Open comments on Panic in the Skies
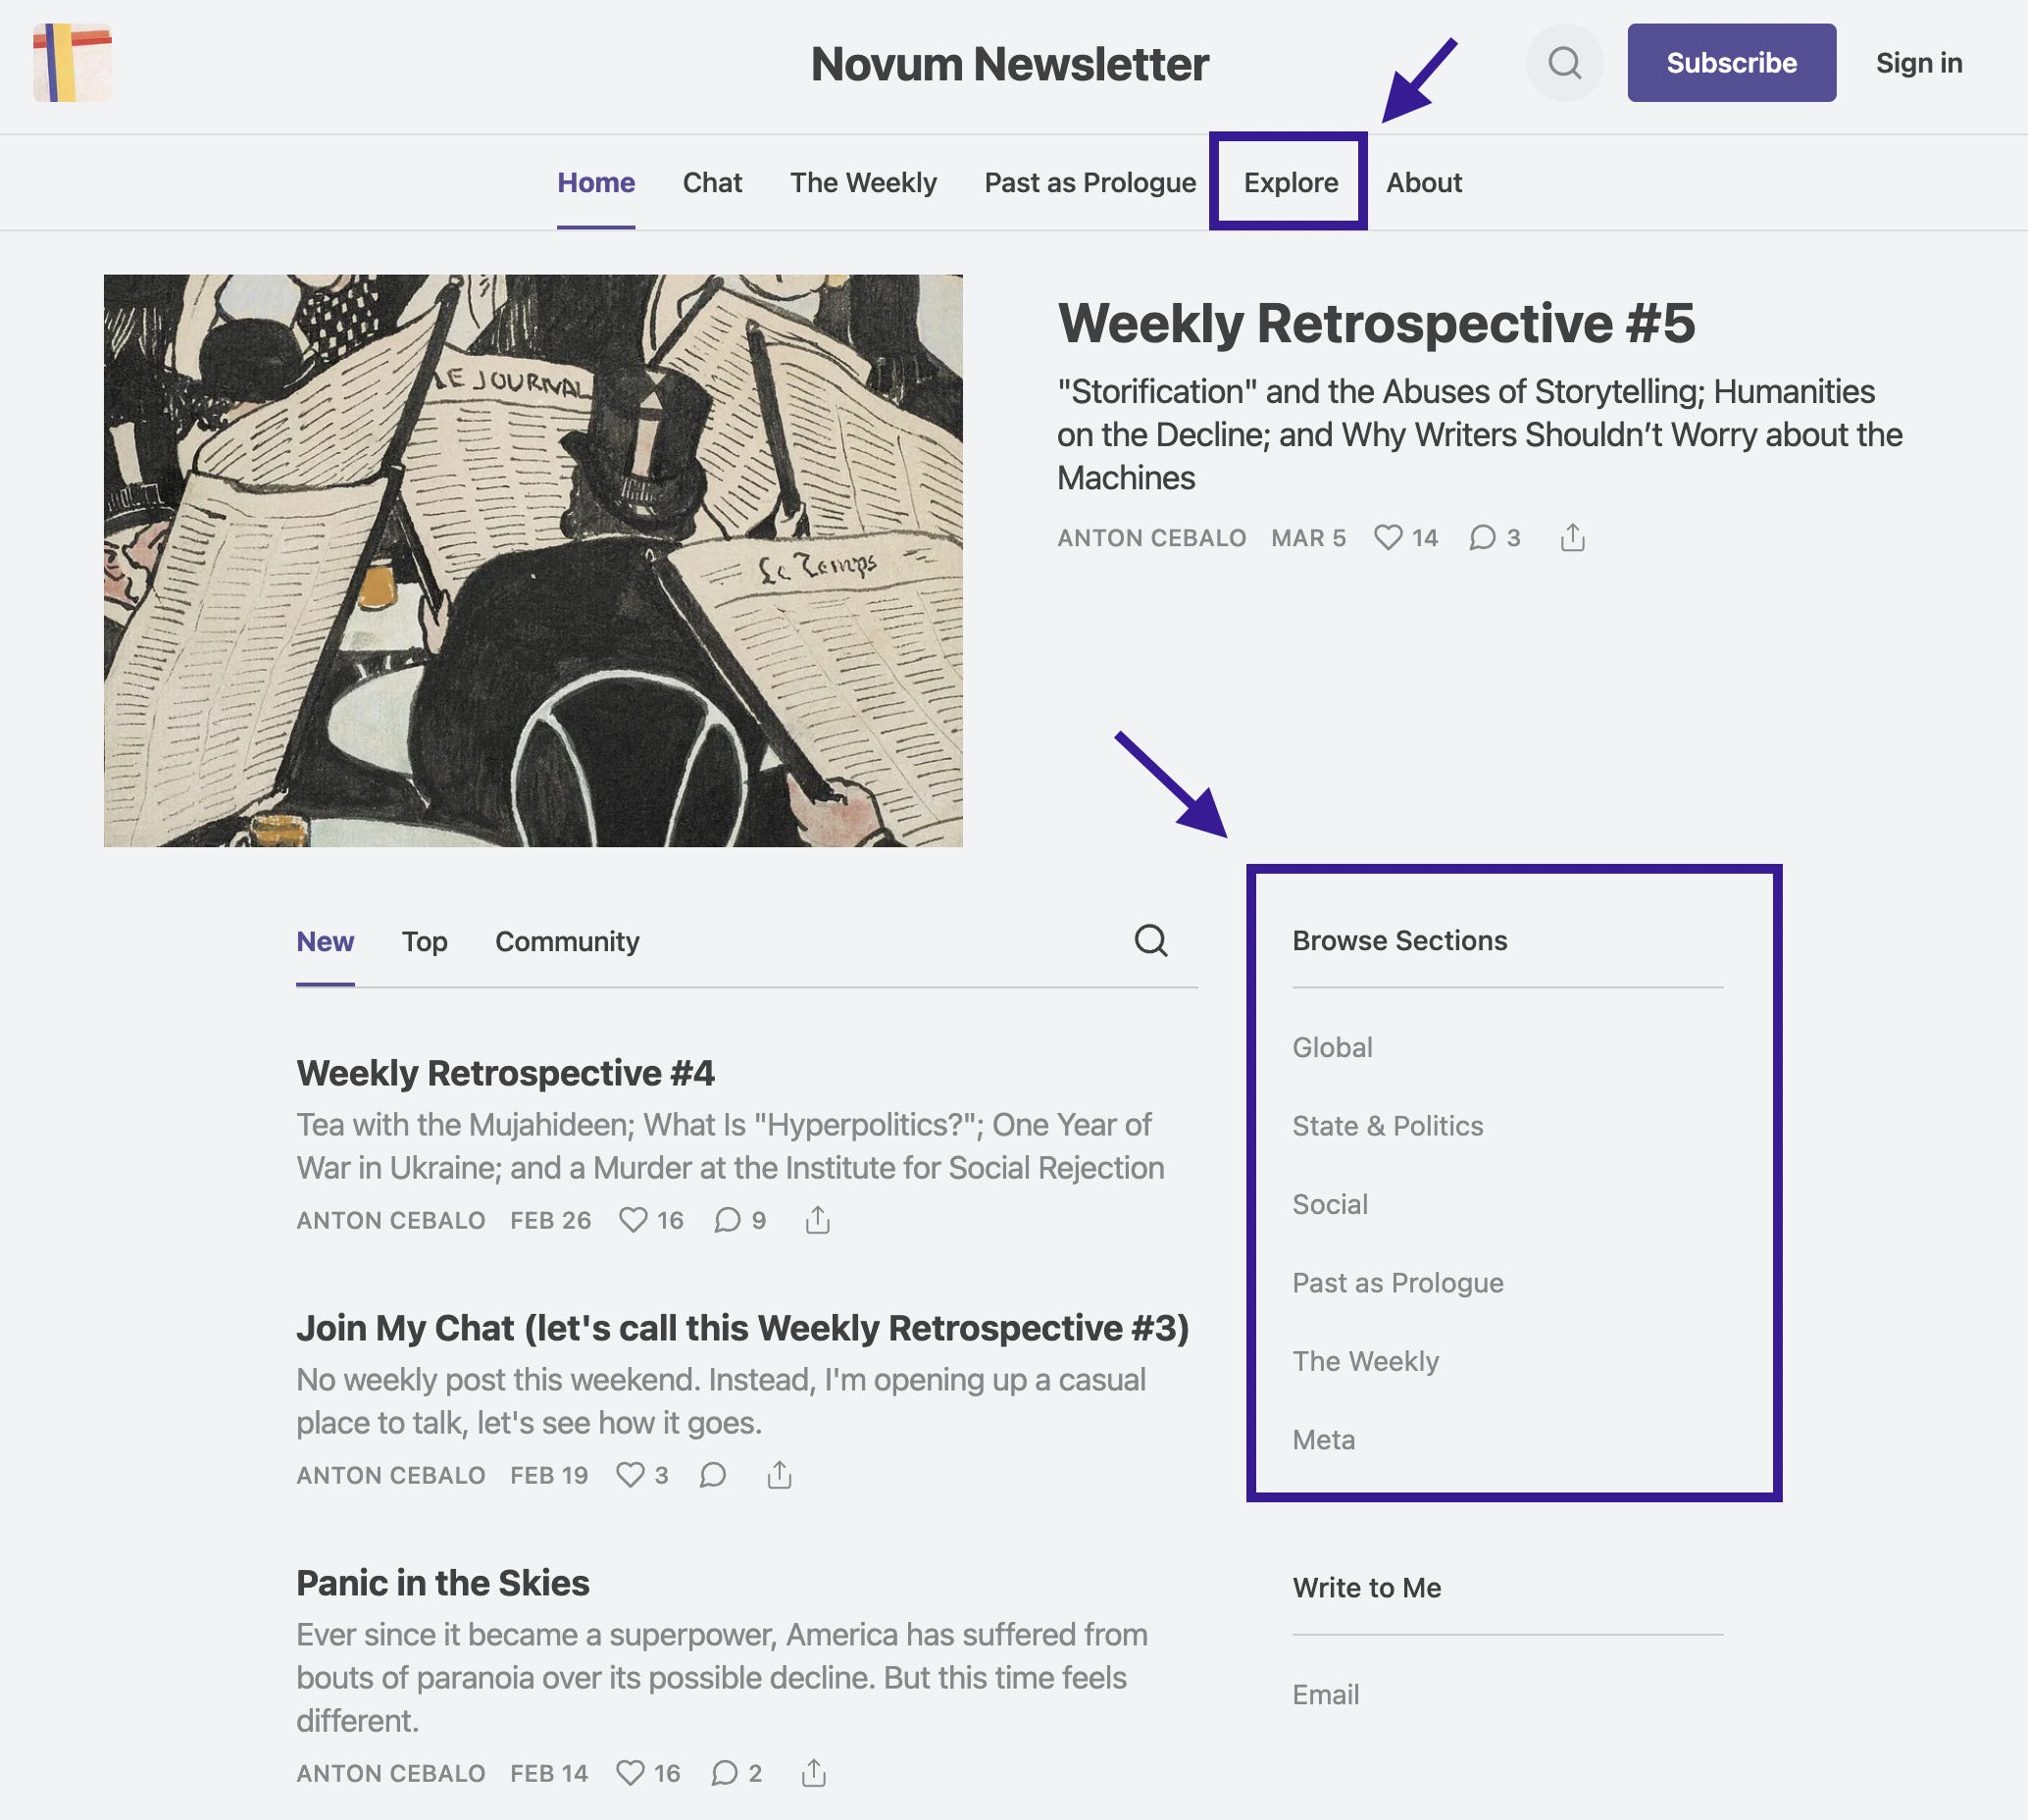The image size is (2028, 1820). 726,1773
